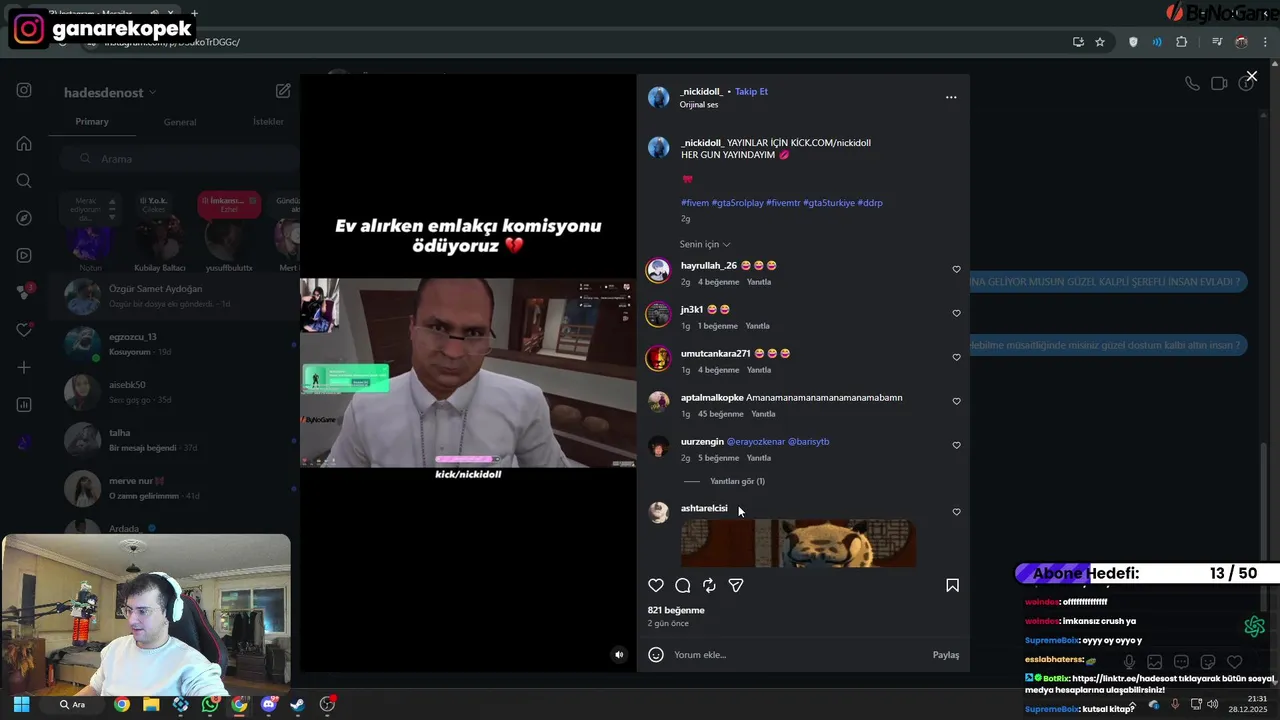The image size is (1280, 720).
Task: Click the Arama search messages field
Action: [178, 159]
